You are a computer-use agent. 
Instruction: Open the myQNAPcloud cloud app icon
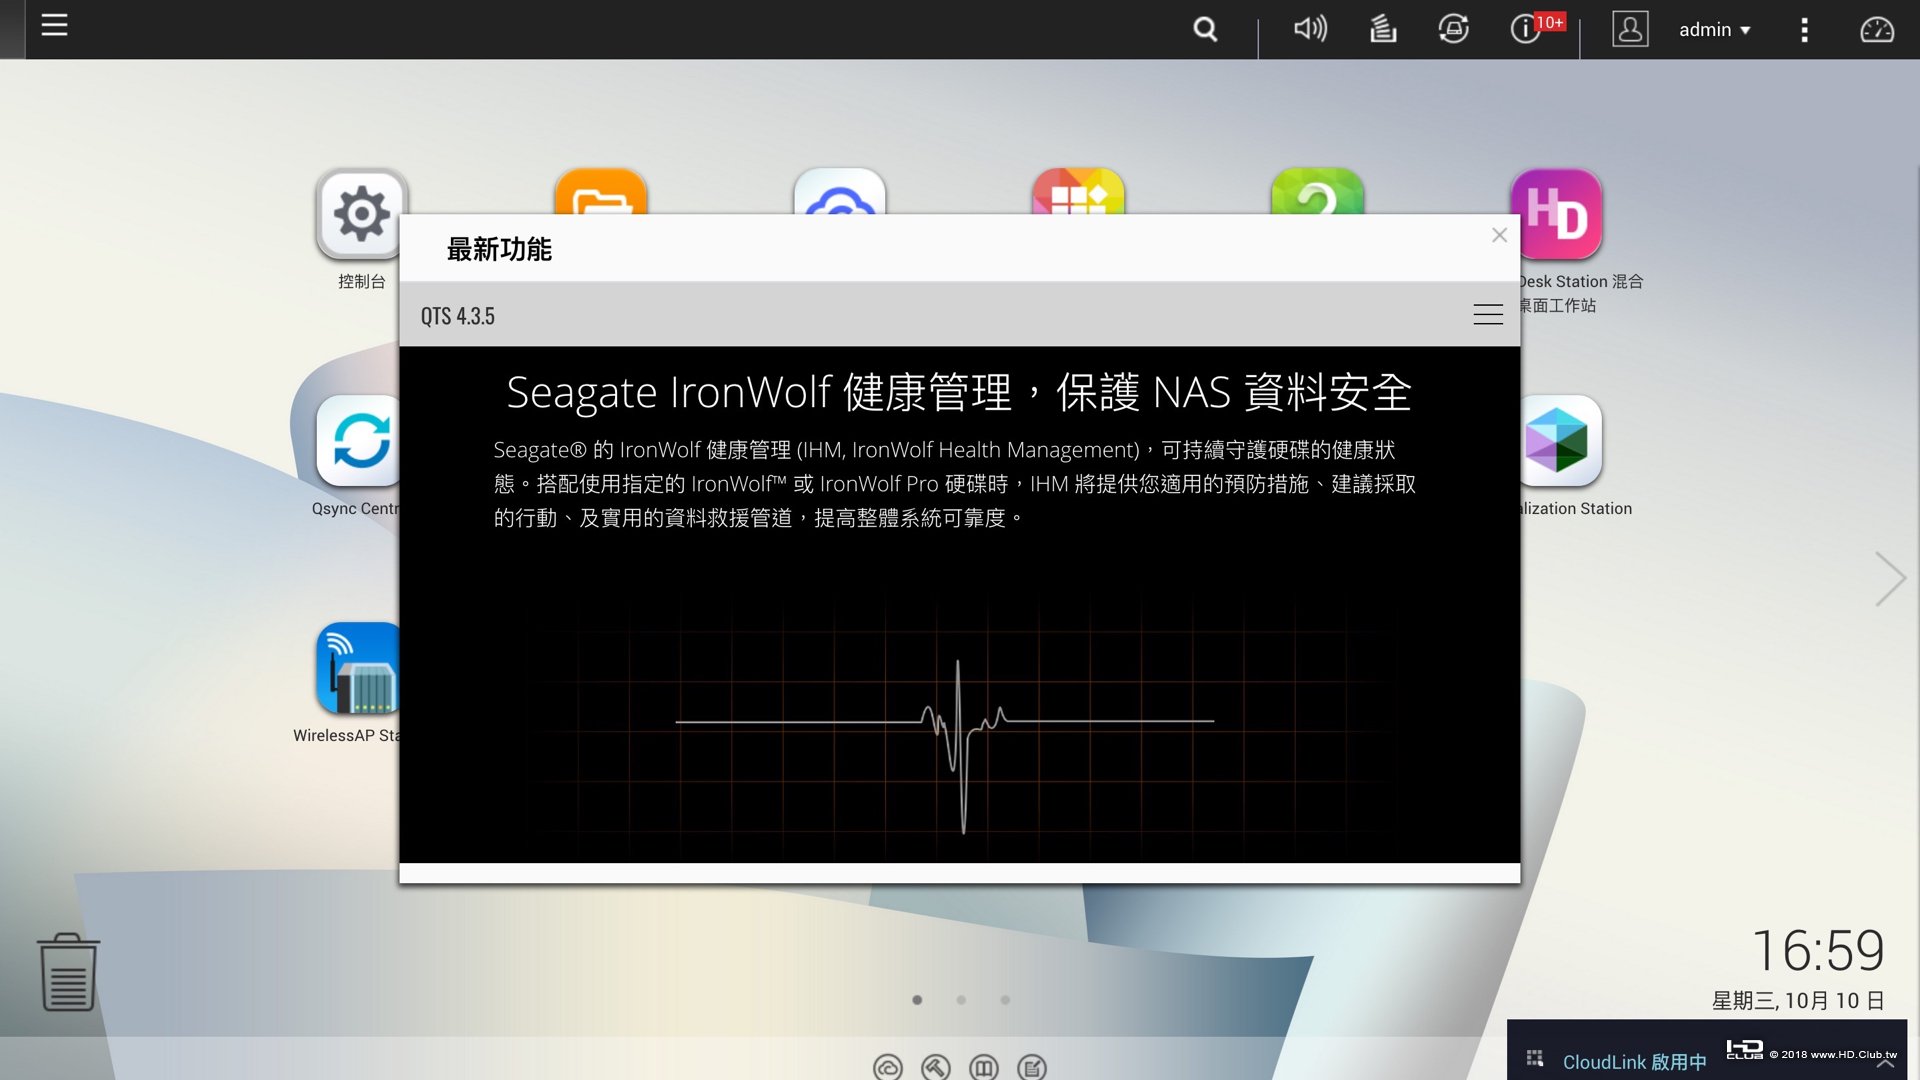[x=840, y=192]
